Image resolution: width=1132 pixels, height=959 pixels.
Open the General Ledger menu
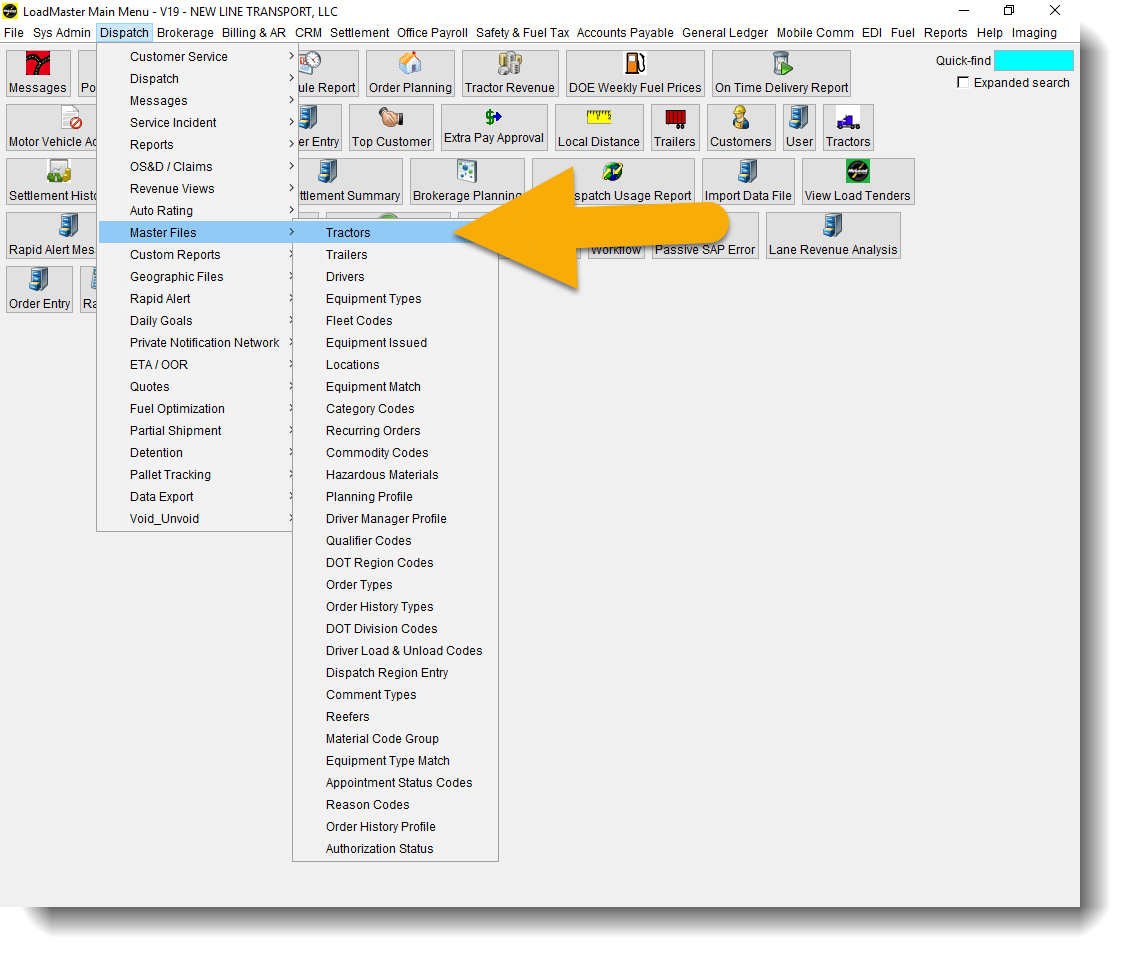coord(725,32)
